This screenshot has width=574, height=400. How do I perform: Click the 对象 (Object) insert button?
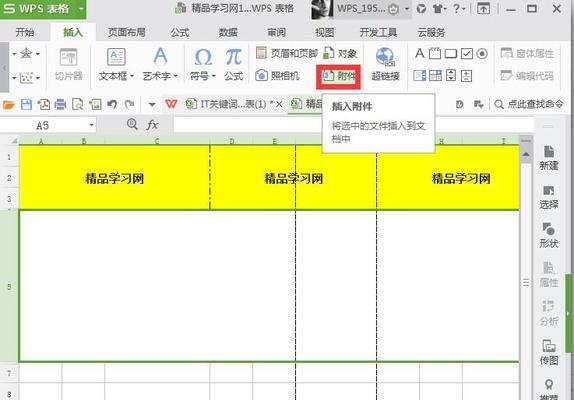[x=340, y=53]
